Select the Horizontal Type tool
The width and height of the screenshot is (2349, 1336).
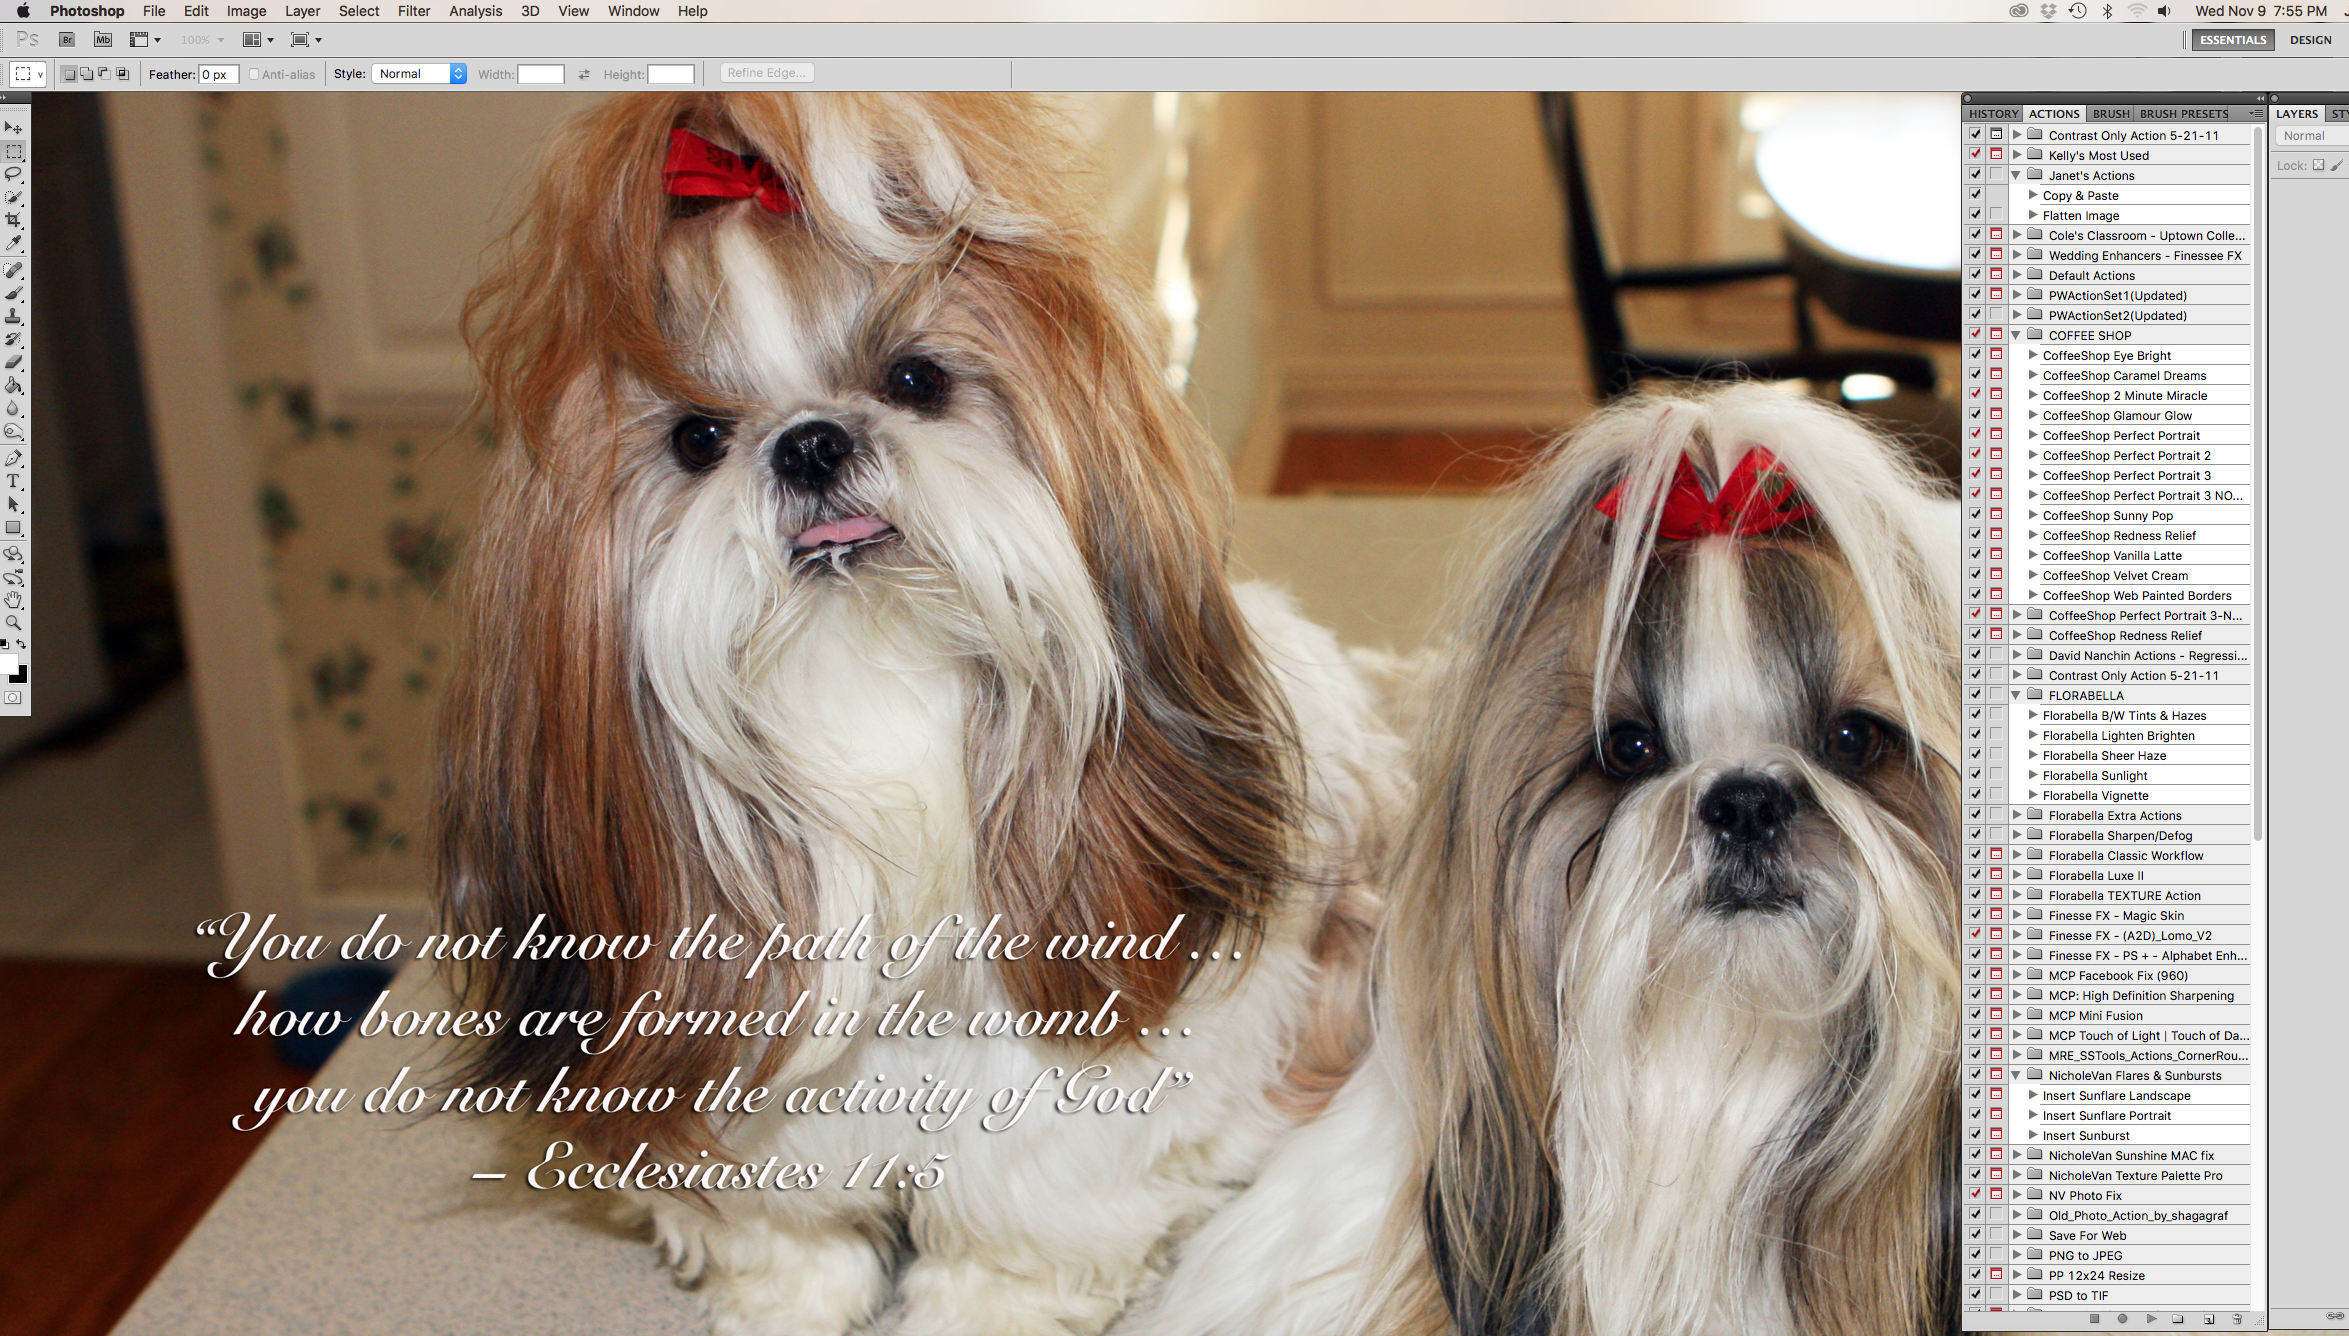point(13,481)
